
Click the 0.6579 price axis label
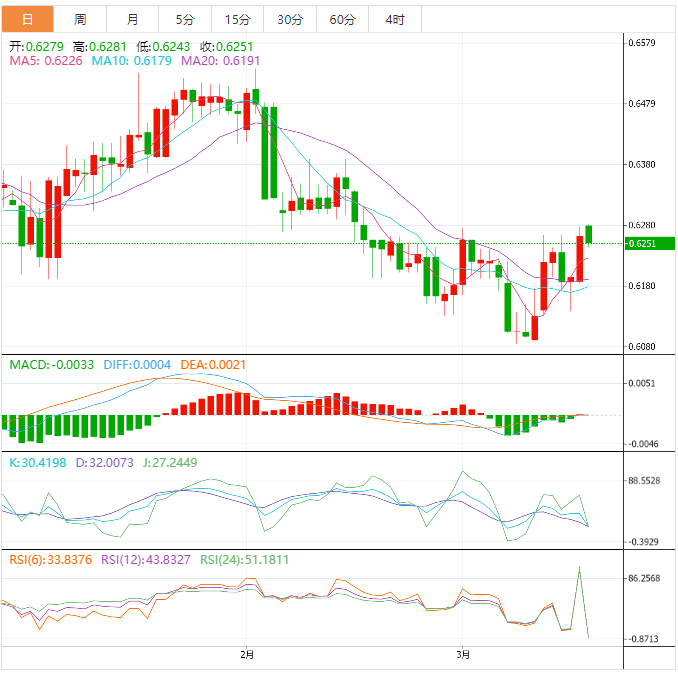tap(642, 43)
